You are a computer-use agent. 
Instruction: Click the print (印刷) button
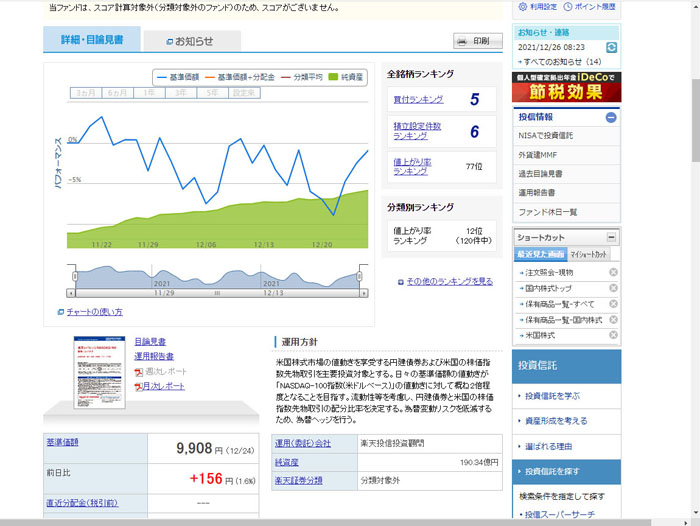pos(477,41)
